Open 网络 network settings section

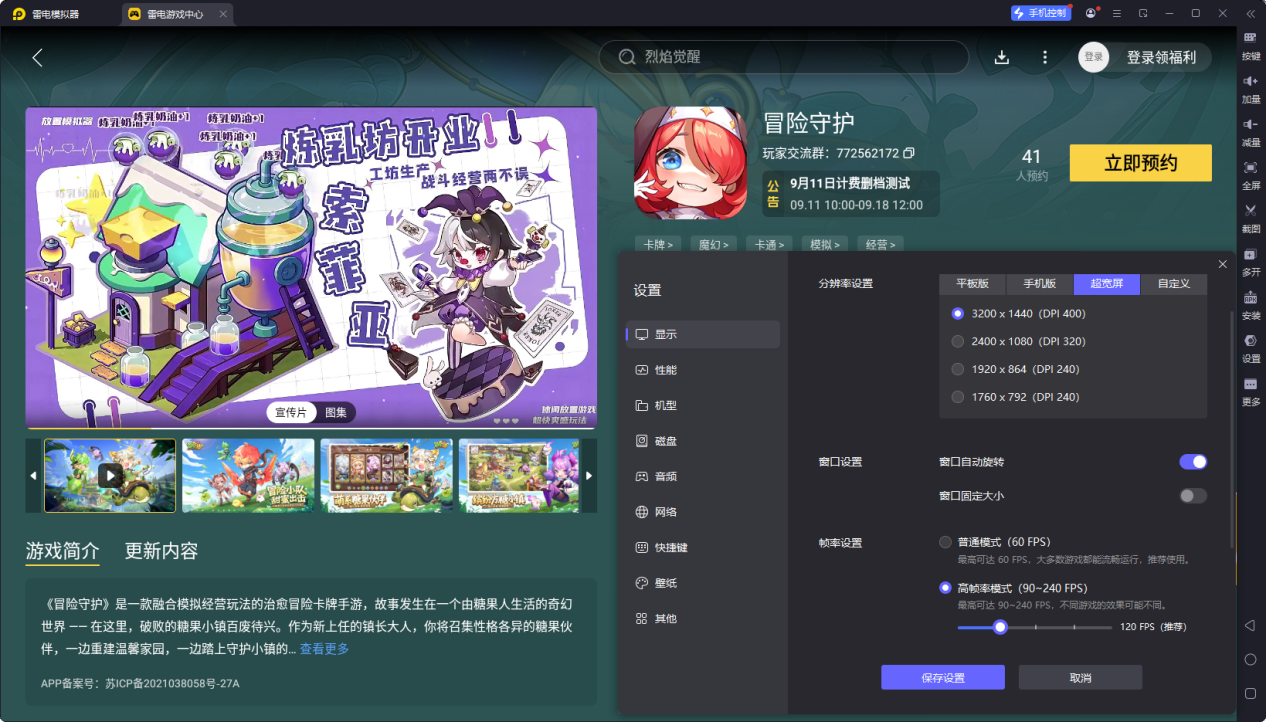click(x=703, y=512)
